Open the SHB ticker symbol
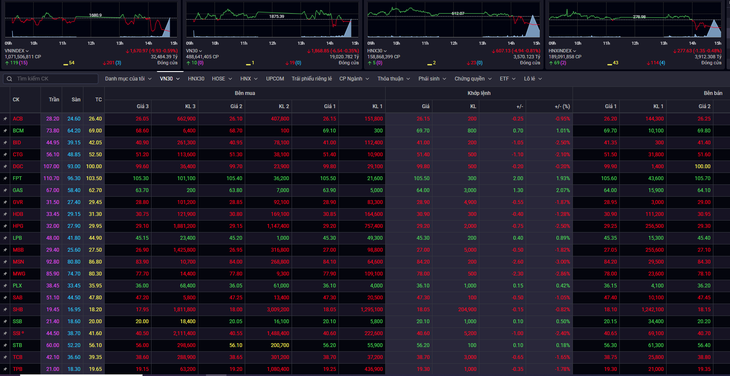The height and width of the screenshot is (376, 730). [x=18, y=310]
